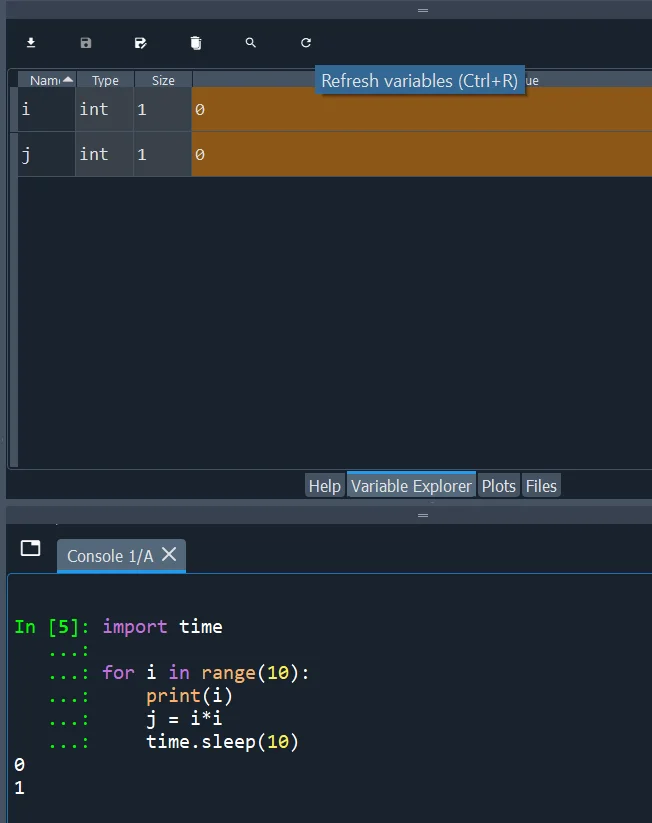Switch to the Help tab
652x823 pixels.
(x=325, y=486)
